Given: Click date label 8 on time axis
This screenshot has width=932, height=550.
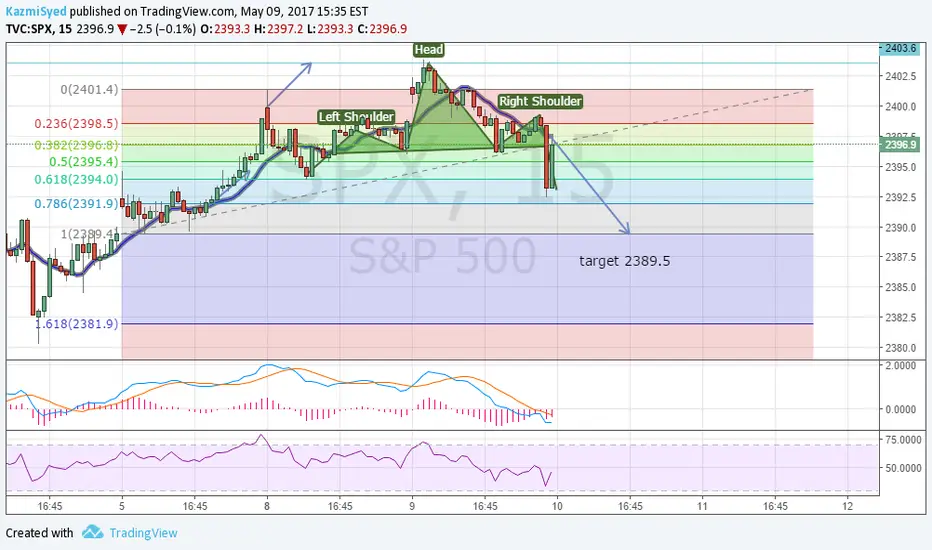Looking at the screenshot, I should pyautogui.click(x=267, y=507).
